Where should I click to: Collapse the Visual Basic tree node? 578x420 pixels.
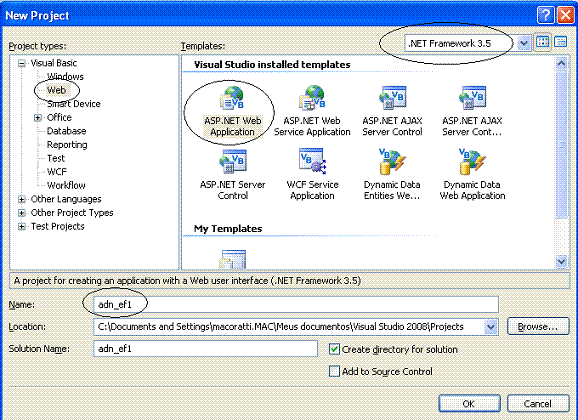pos(22,63)
